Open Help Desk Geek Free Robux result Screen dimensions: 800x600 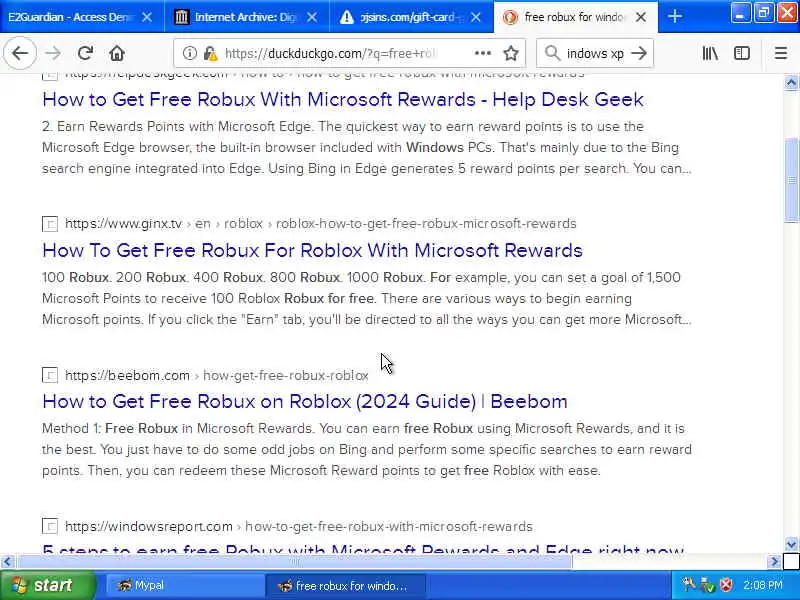[x=343, y=99]
